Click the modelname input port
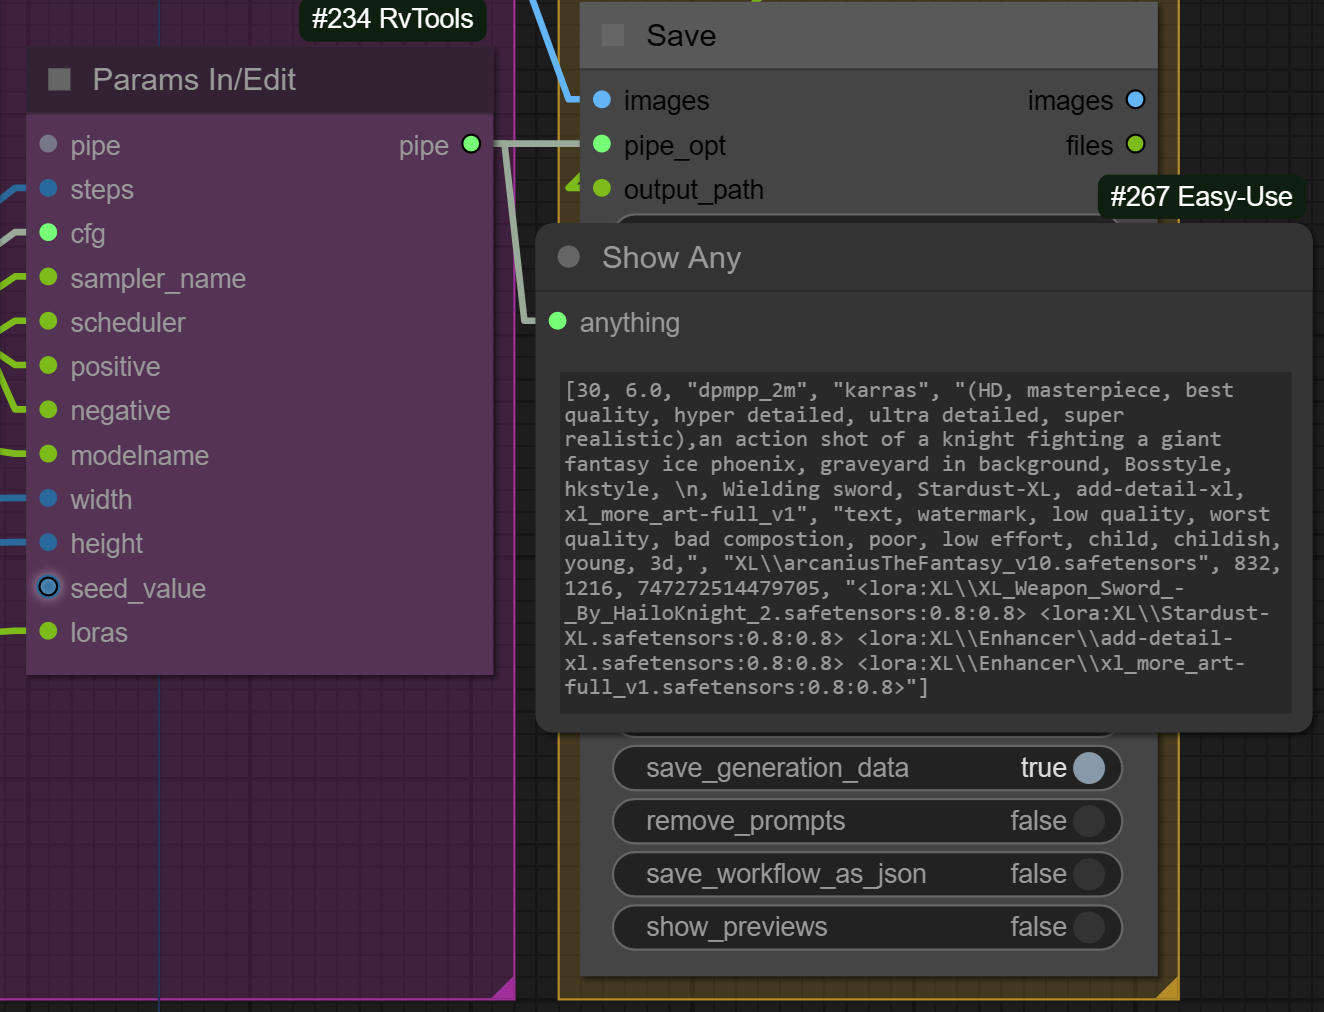This screenshot has width=1324, height=1012. tap(48, 454)
